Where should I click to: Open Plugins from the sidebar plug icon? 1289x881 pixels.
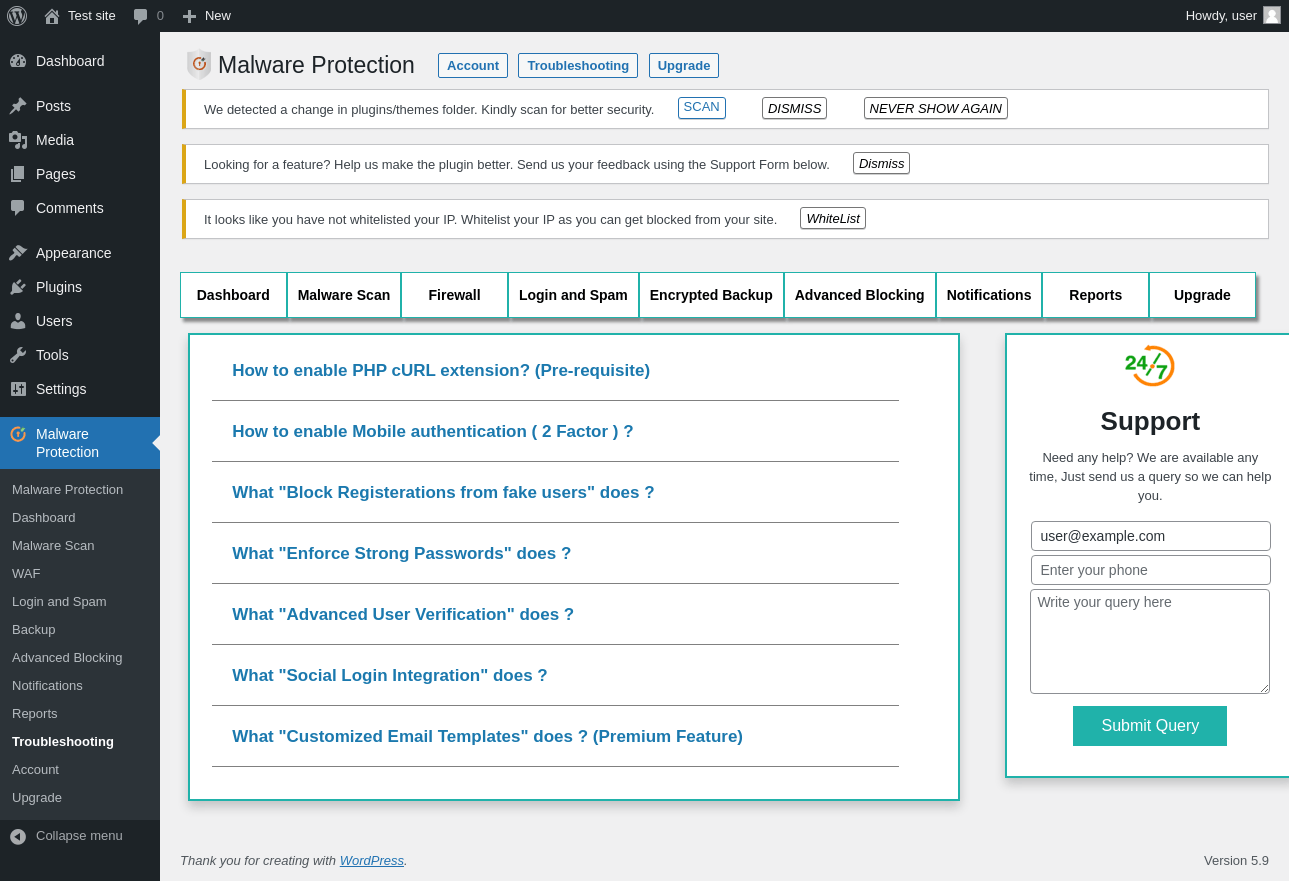click(18, 287)
